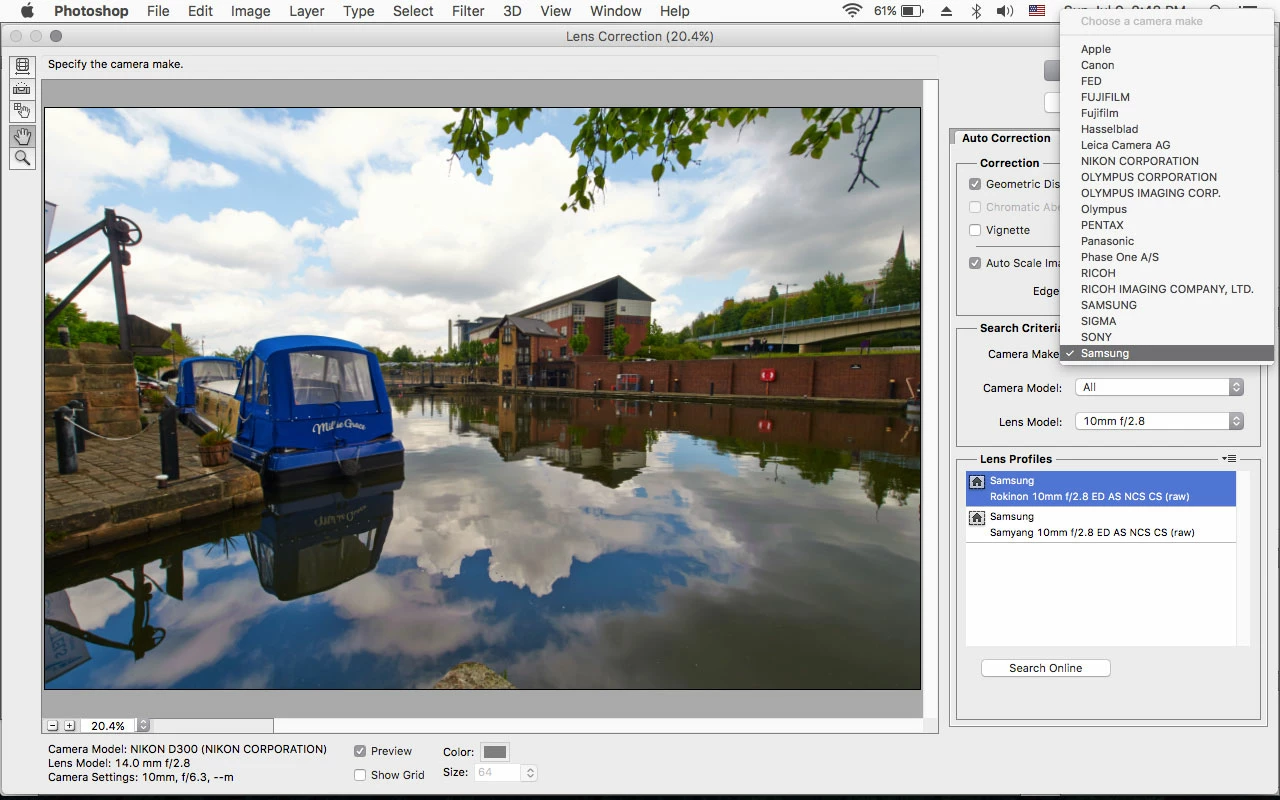The image size is (1280, 800).
Task: Select uppercase SAMSUNG camera make
Action: coord(1167,305)
